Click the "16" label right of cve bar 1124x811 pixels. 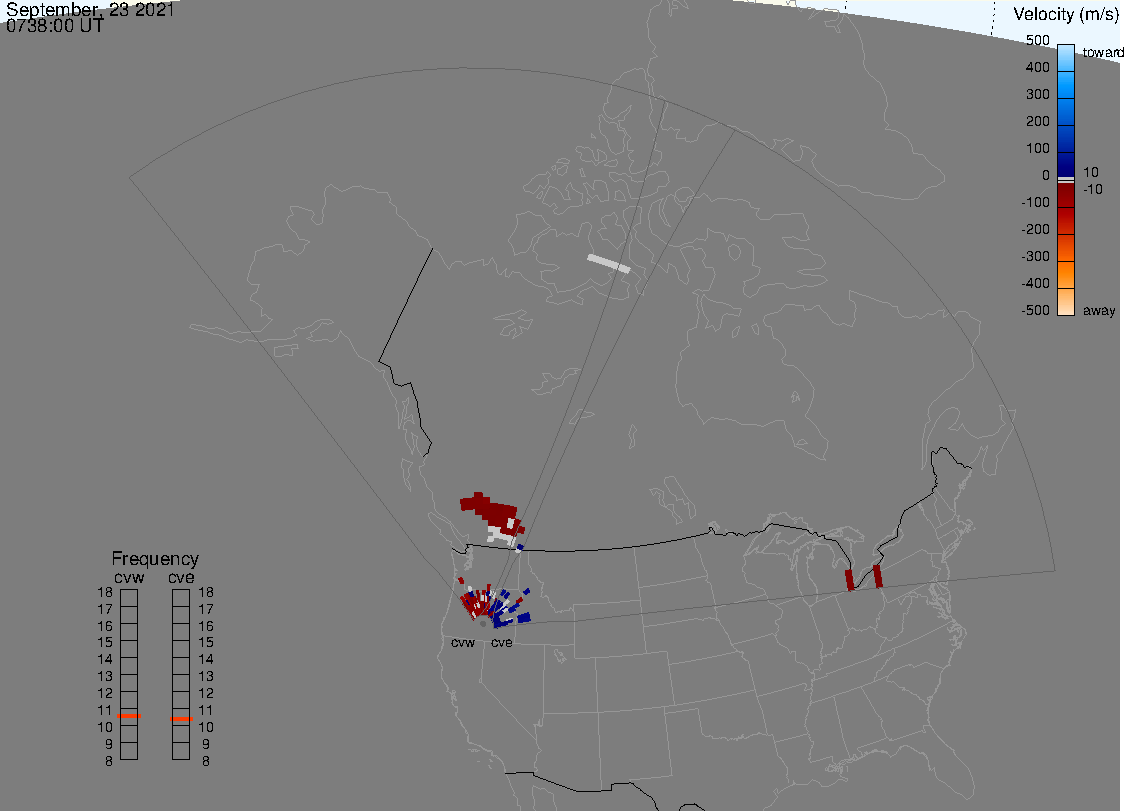point(206,625)
